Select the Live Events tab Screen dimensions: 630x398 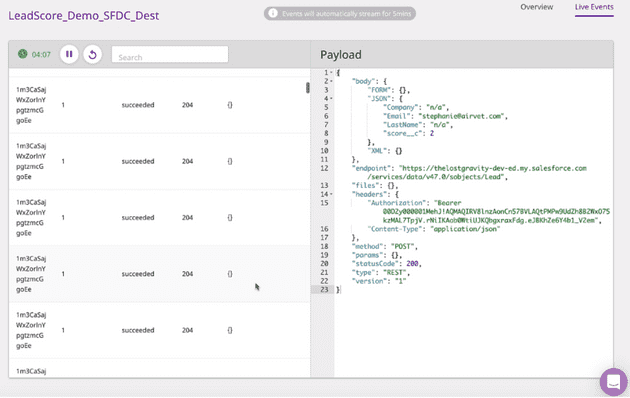[x=594, y=7]
